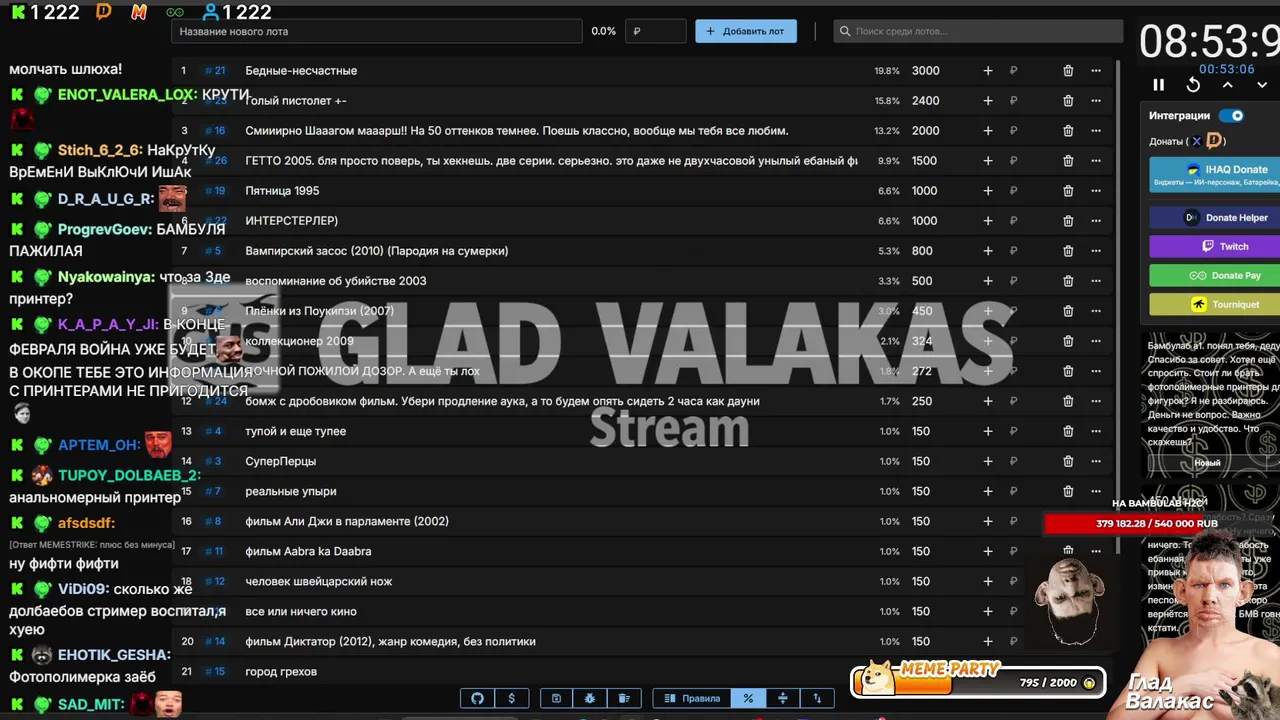
Task: Click the Поиск среди лотов search field
Action: tap(979, 31)
